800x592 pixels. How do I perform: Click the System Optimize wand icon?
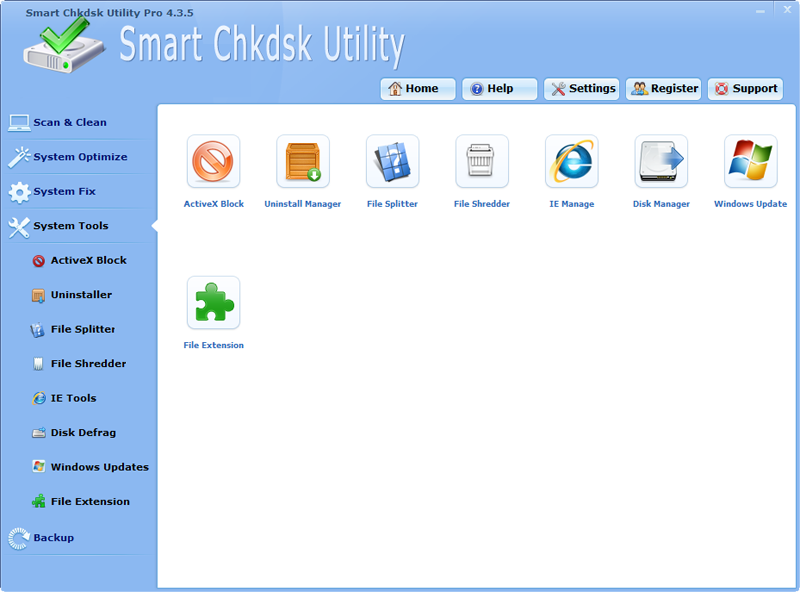click(x=19, y=157)
